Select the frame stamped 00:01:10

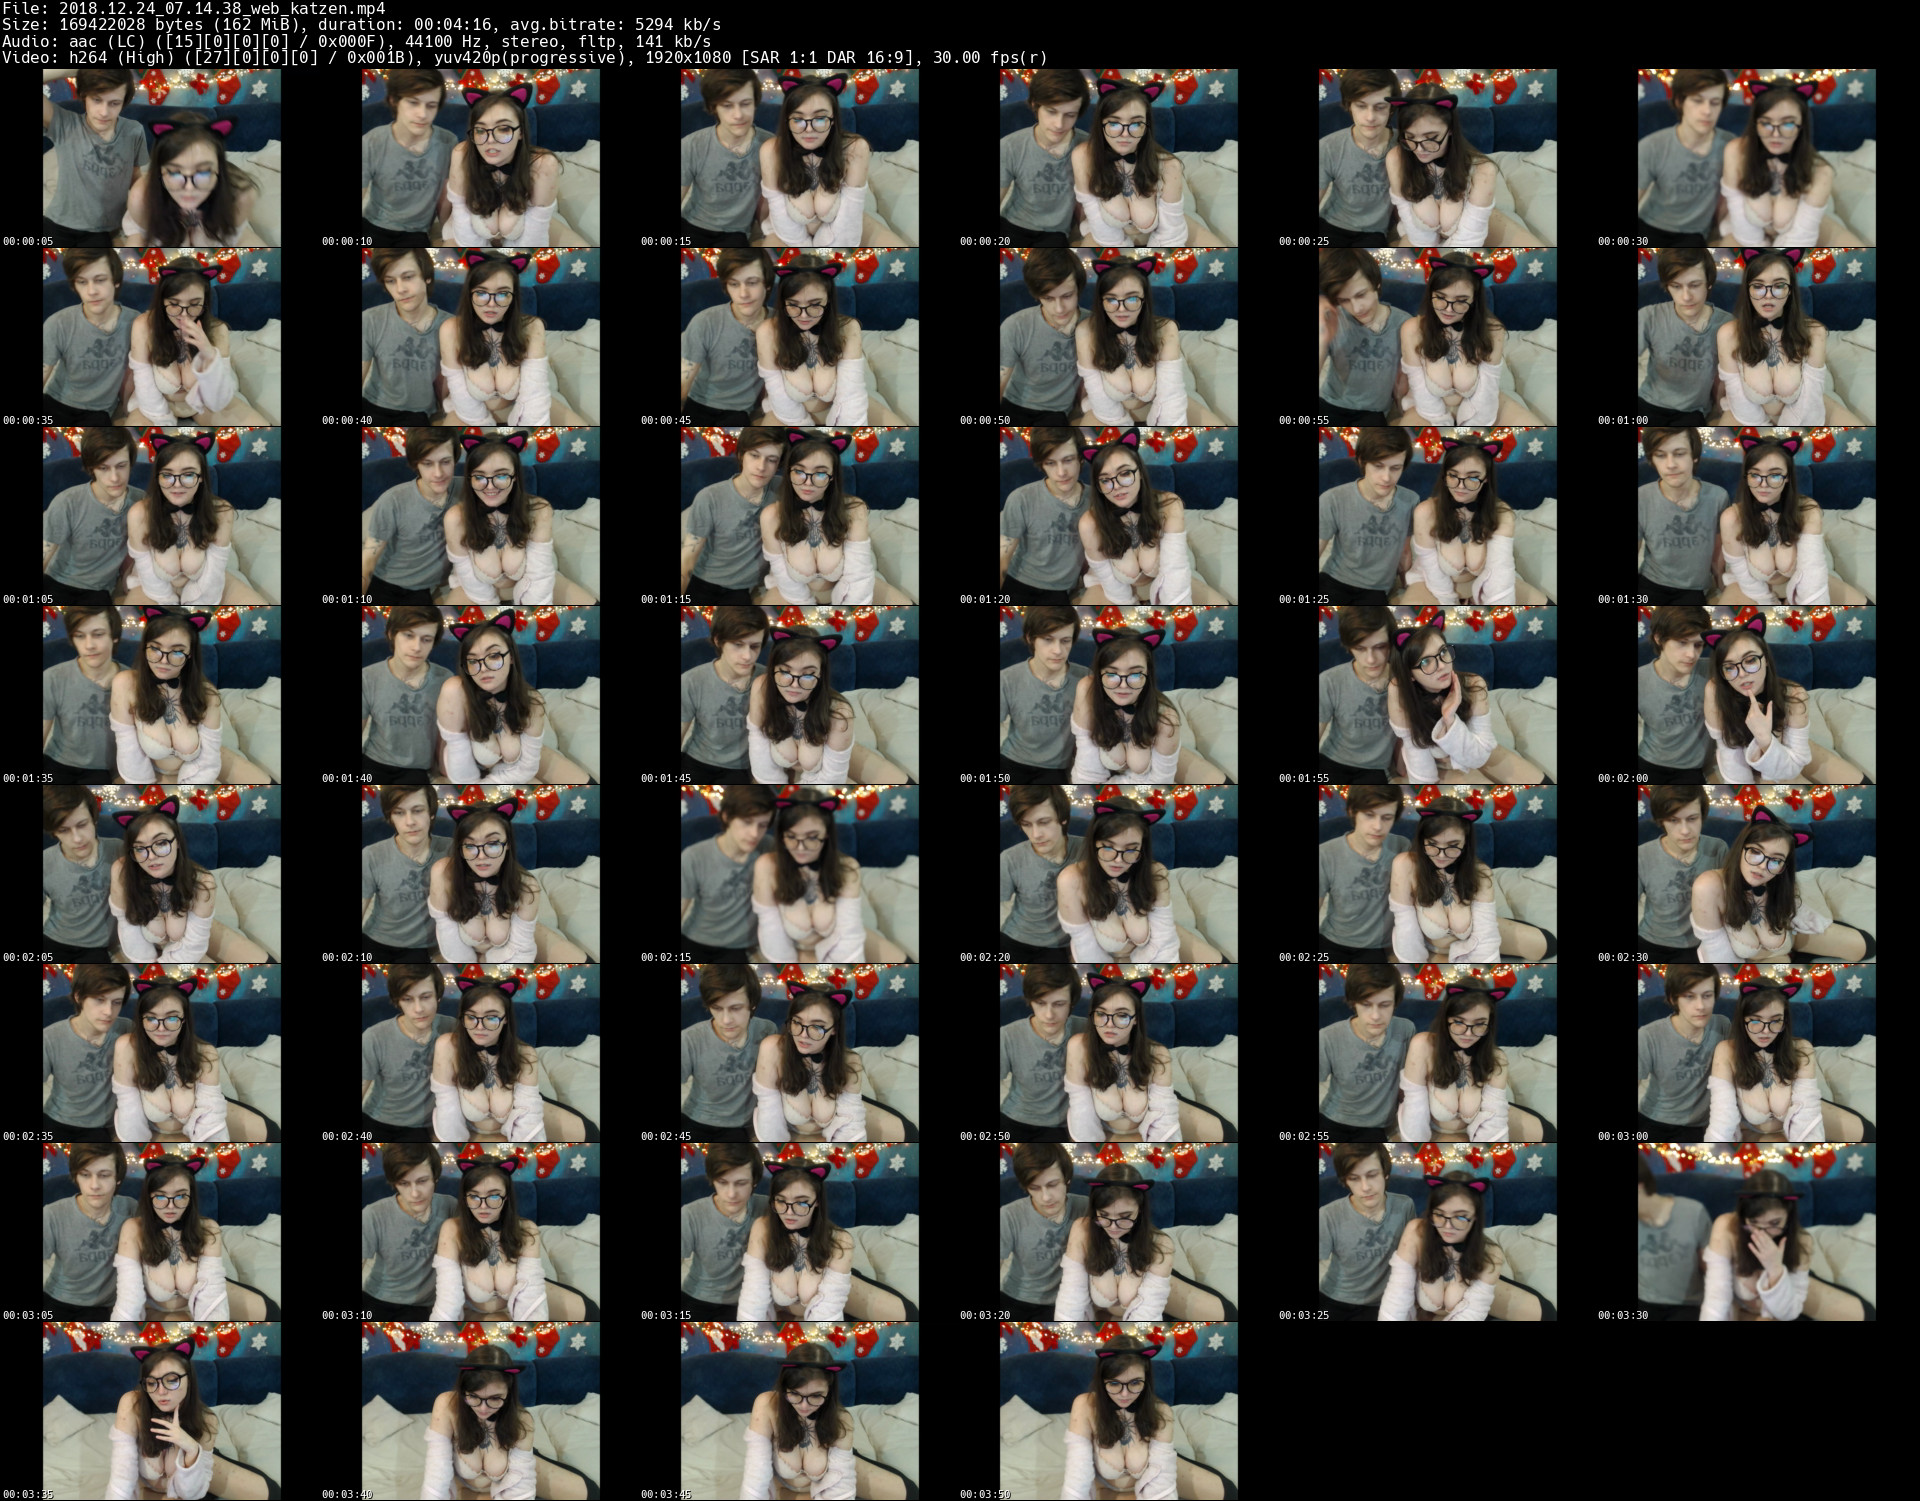pyautogui.click(x=480, y=516)
